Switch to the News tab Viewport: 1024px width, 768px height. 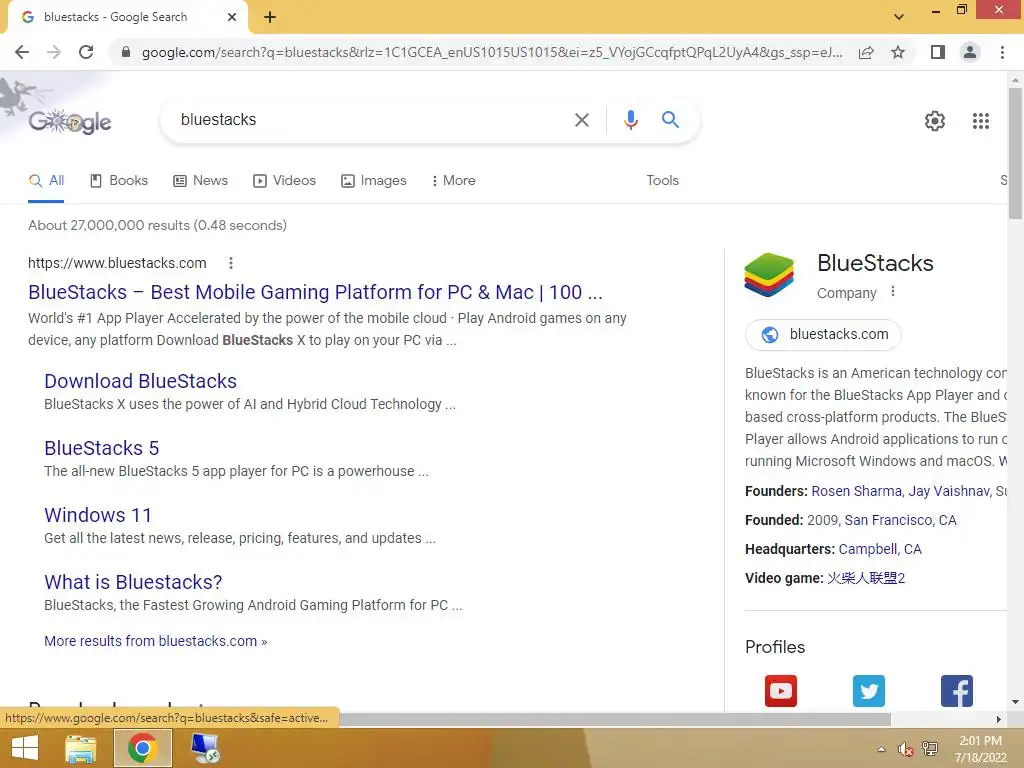pos(200,180)
